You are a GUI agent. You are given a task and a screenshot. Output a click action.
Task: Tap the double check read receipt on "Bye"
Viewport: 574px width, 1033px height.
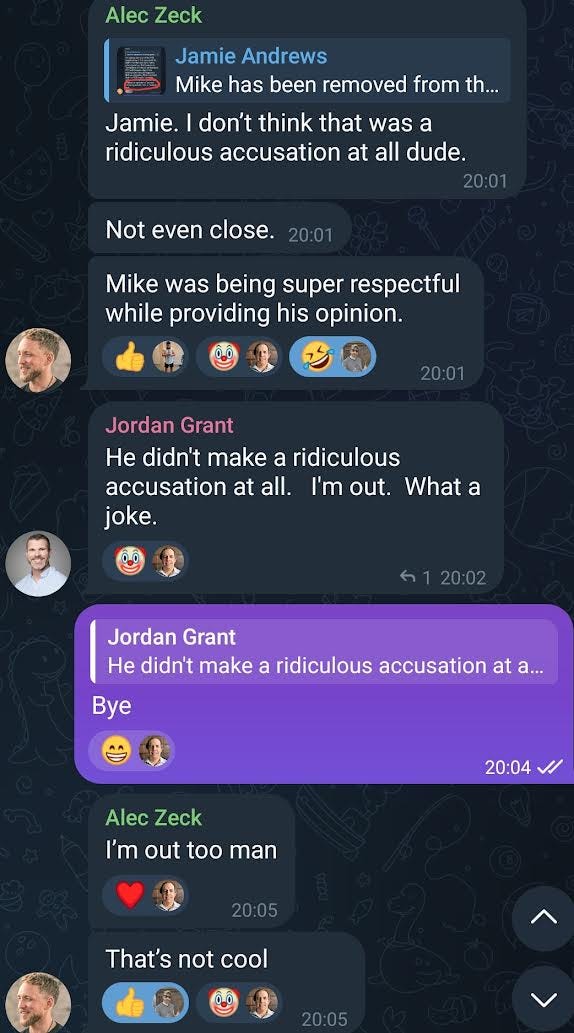coord(550,767)
